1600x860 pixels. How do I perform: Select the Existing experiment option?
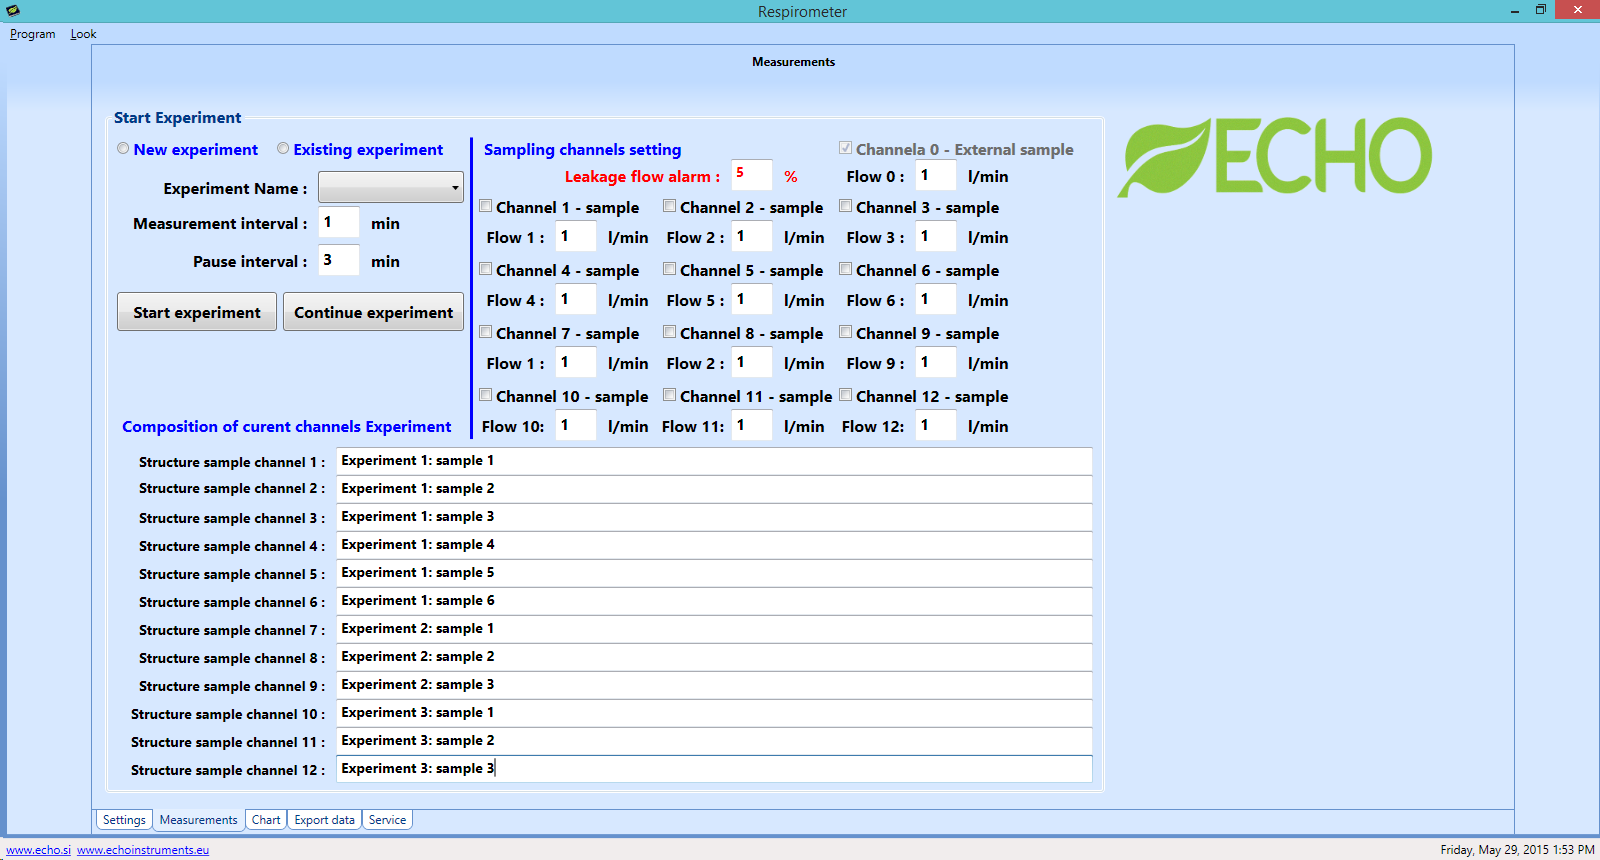coord(283,149)
